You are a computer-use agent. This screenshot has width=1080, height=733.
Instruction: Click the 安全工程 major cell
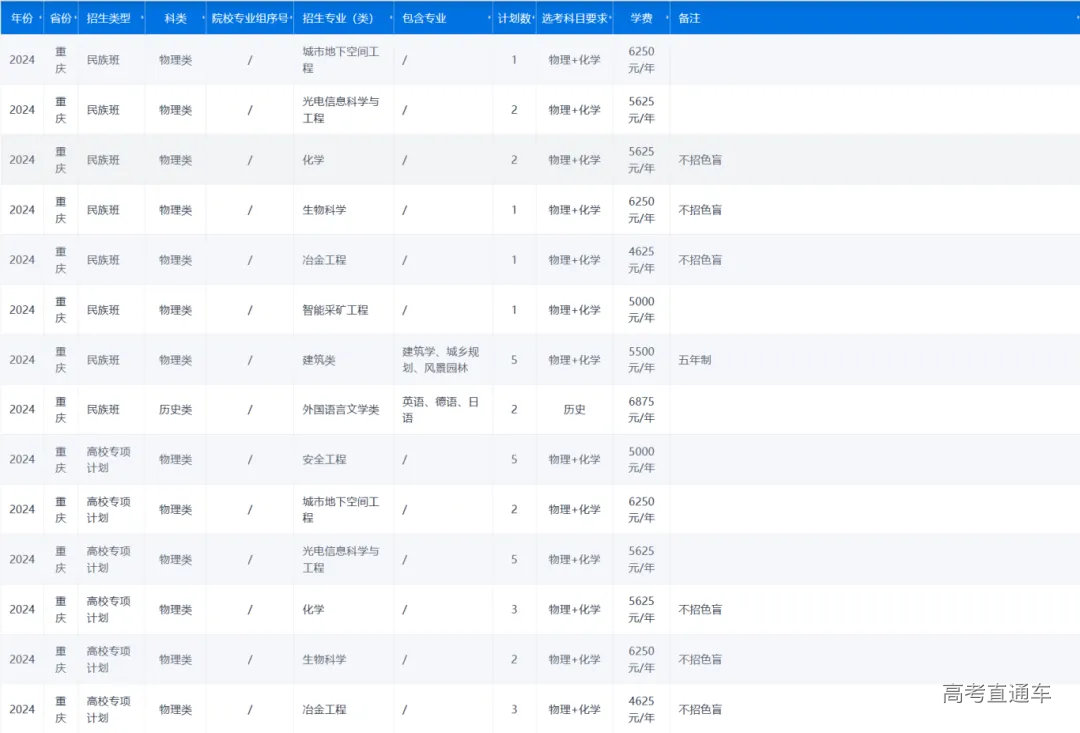click(x=324, y=459)
